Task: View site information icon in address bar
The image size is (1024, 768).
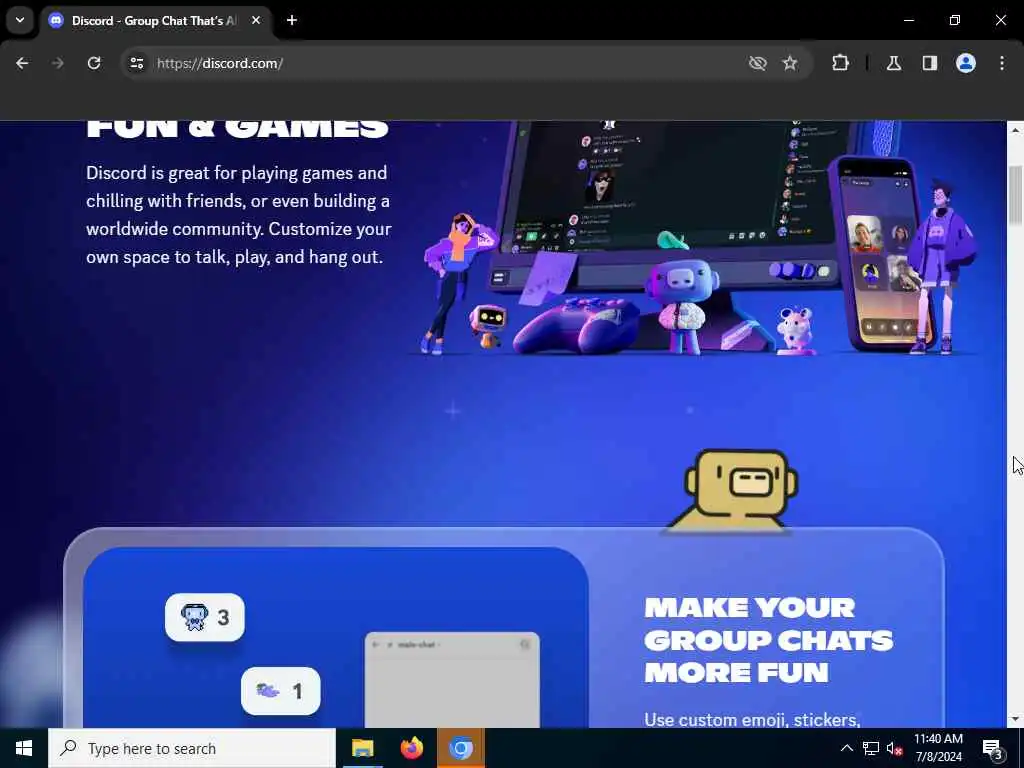Action: [x=136, y=63]
